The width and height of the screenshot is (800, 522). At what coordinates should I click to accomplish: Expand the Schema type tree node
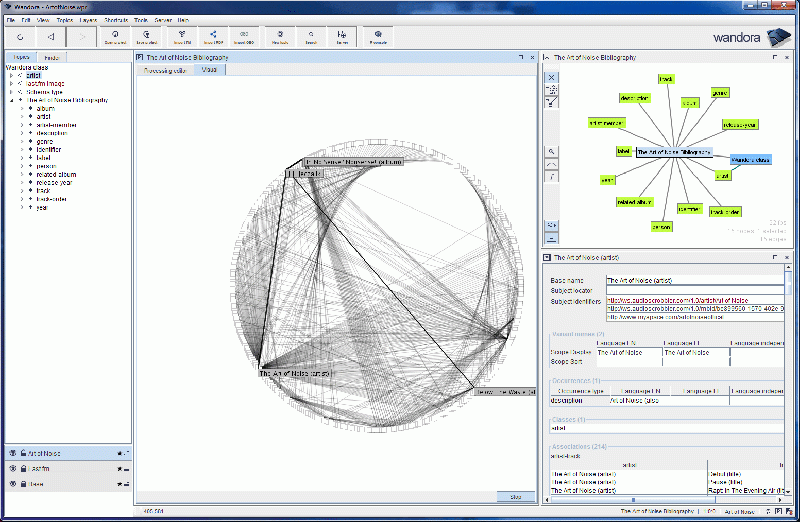pos(11,92)
